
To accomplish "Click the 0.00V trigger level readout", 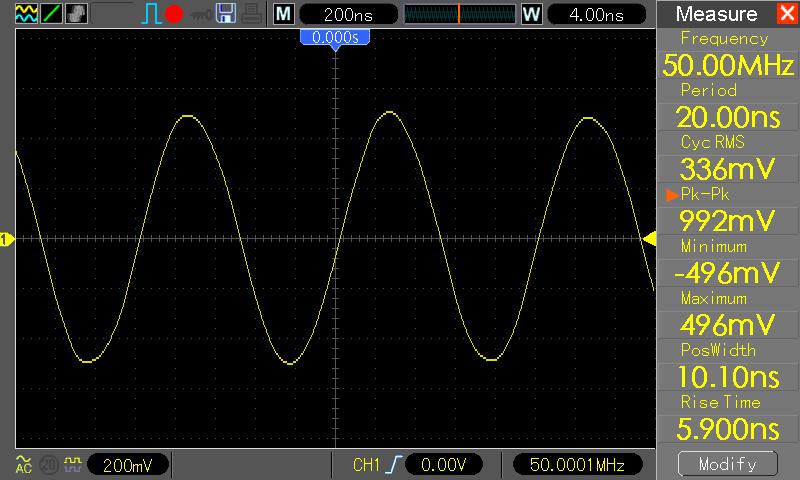I will 443,464.
